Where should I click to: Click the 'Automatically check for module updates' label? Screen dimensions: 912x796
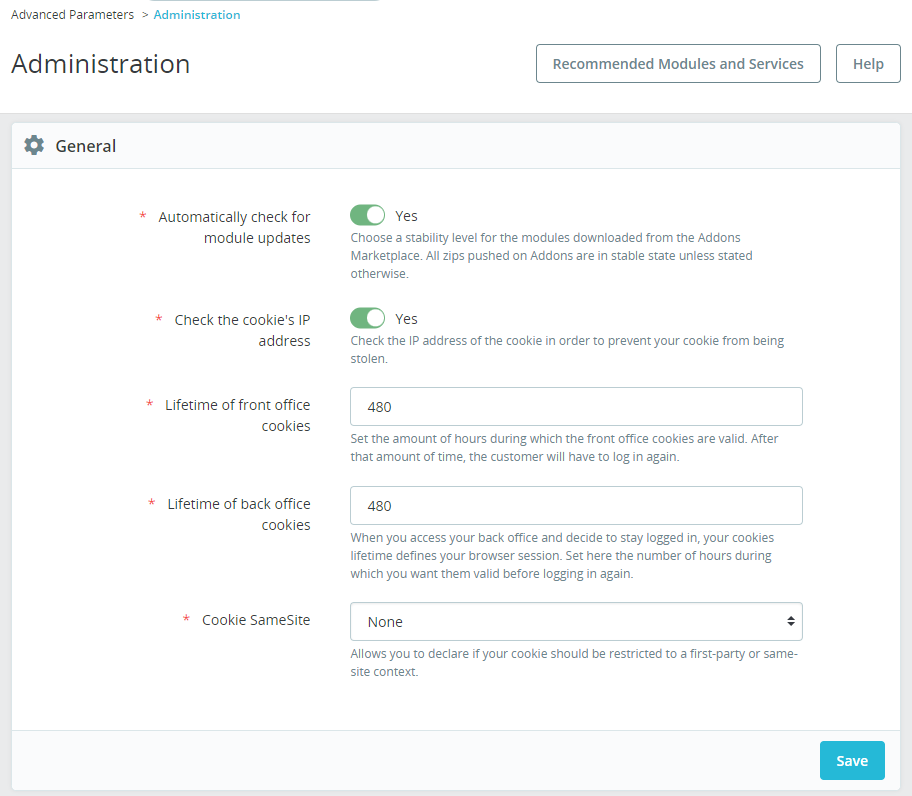[x=234, y=227]
